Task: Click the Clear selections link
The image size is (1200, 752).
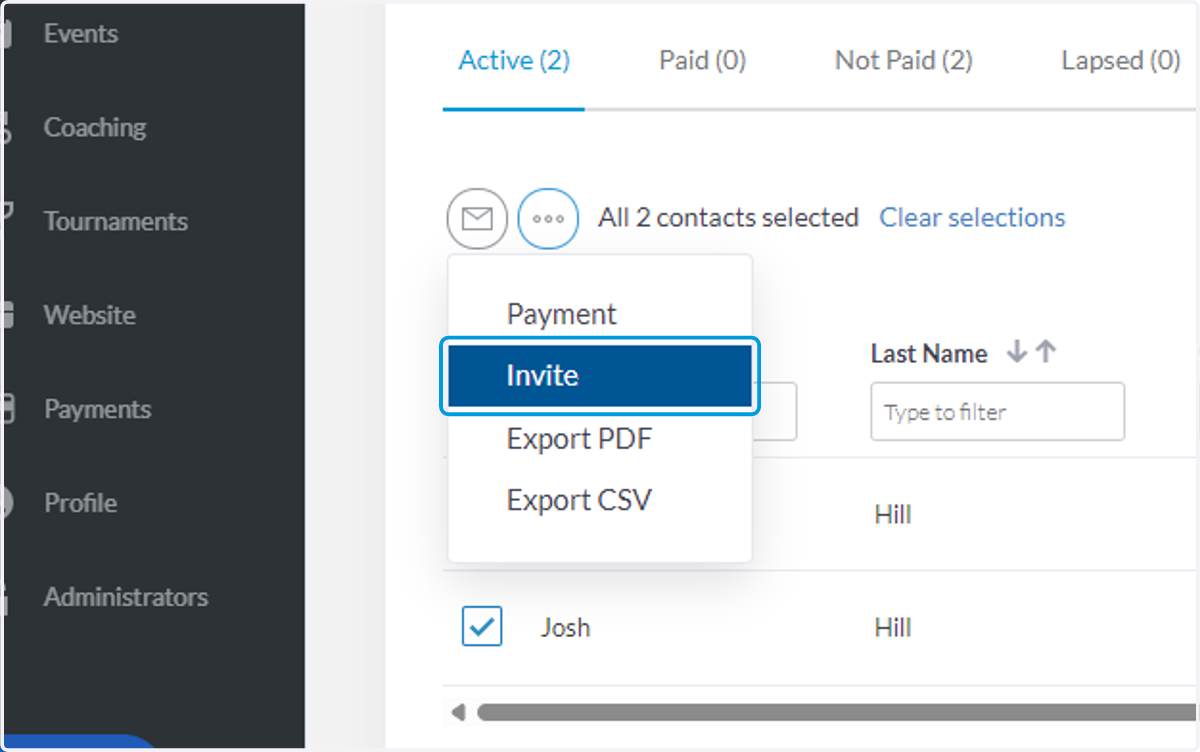Action: 972,217
